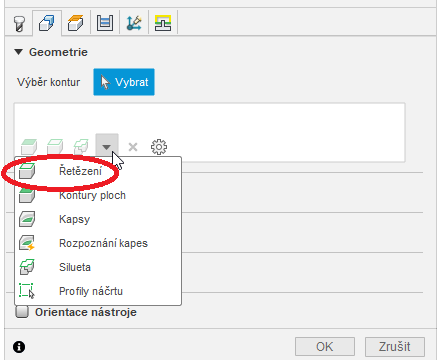Click the contour selection list field
The image size is (437, 360).
click(x=209, y=132)
